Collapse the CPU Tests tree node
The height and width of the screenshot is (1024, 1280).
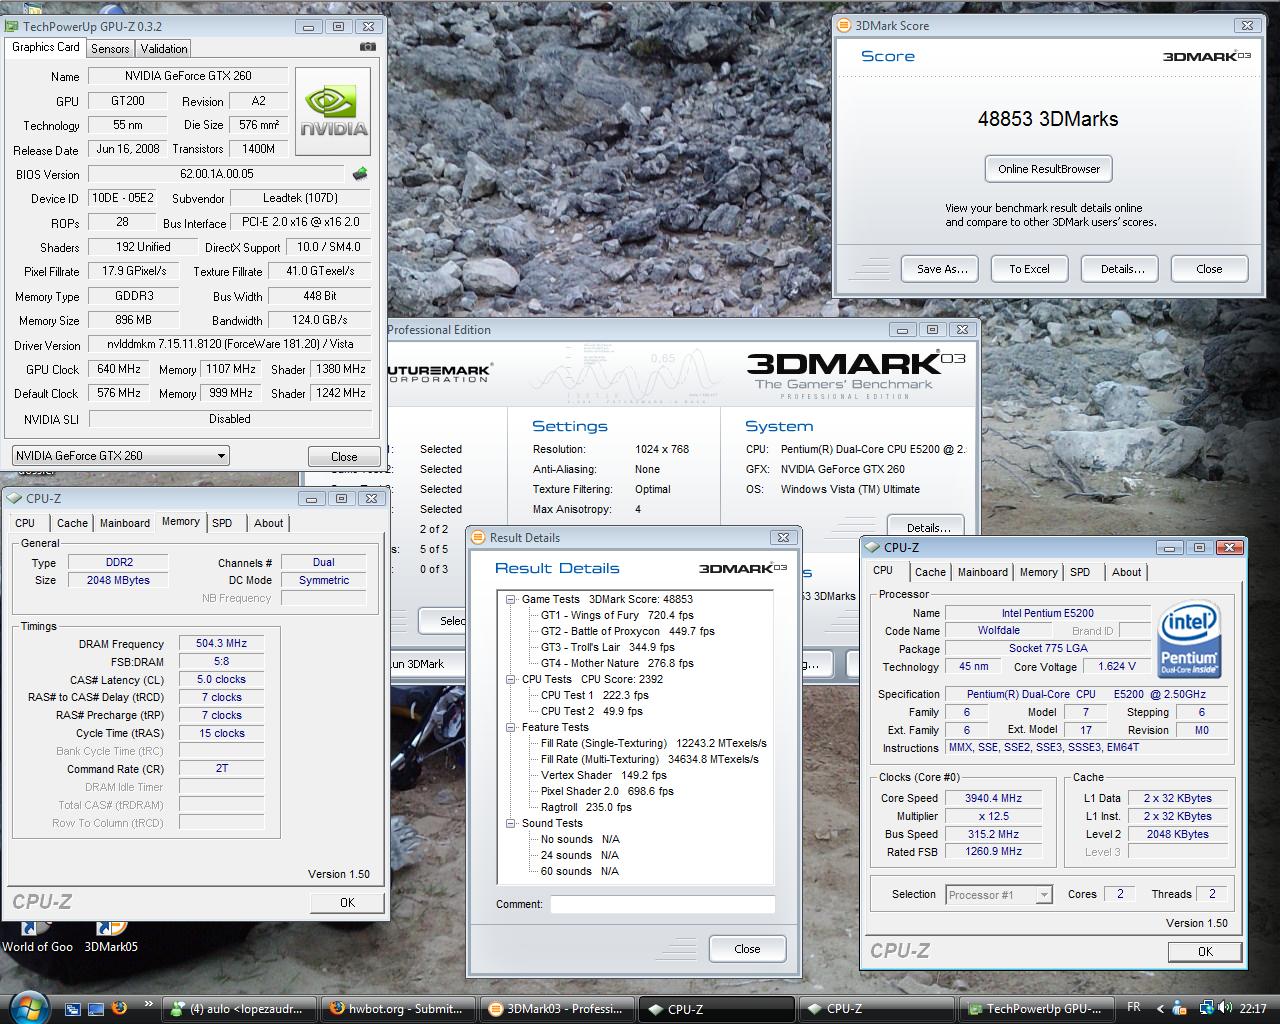point(511,679)
